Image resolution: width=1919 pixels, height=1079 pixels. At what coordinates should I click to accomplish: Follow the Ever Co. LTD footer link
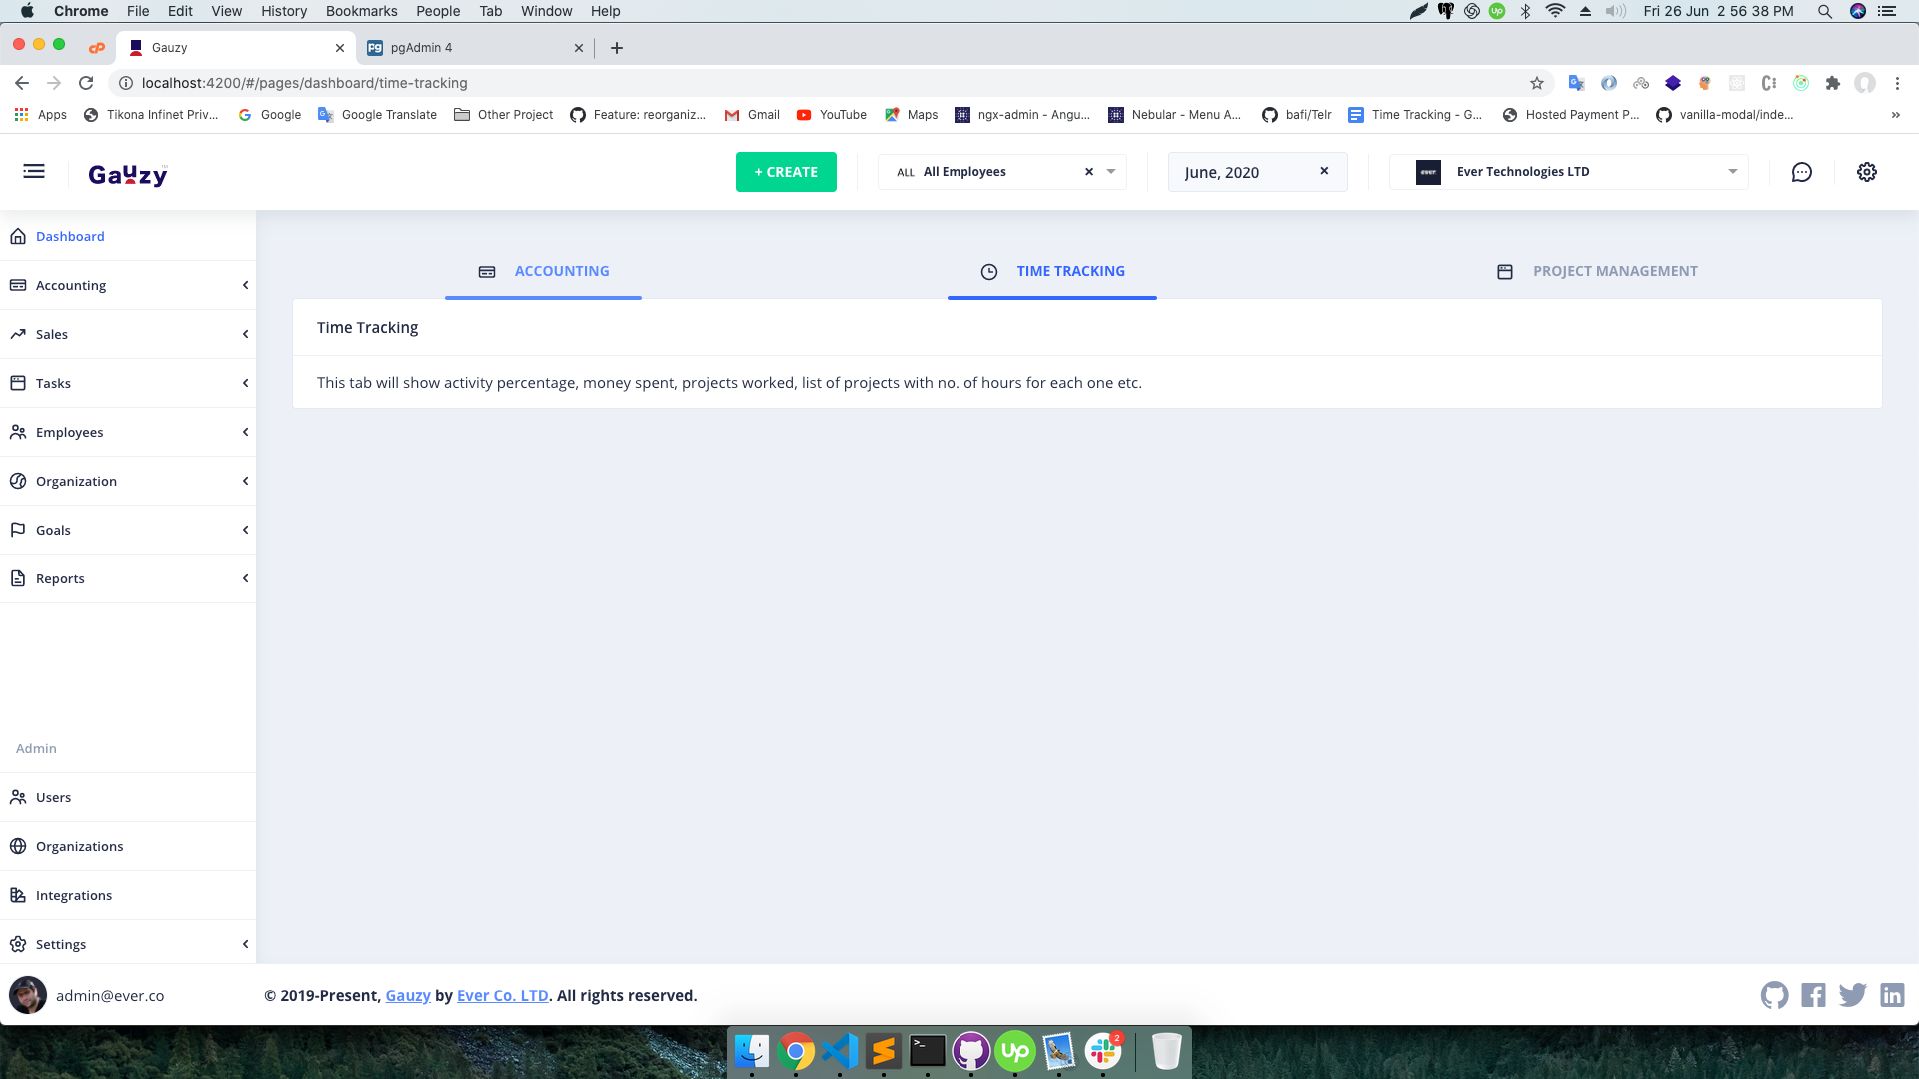pos(502,995)
